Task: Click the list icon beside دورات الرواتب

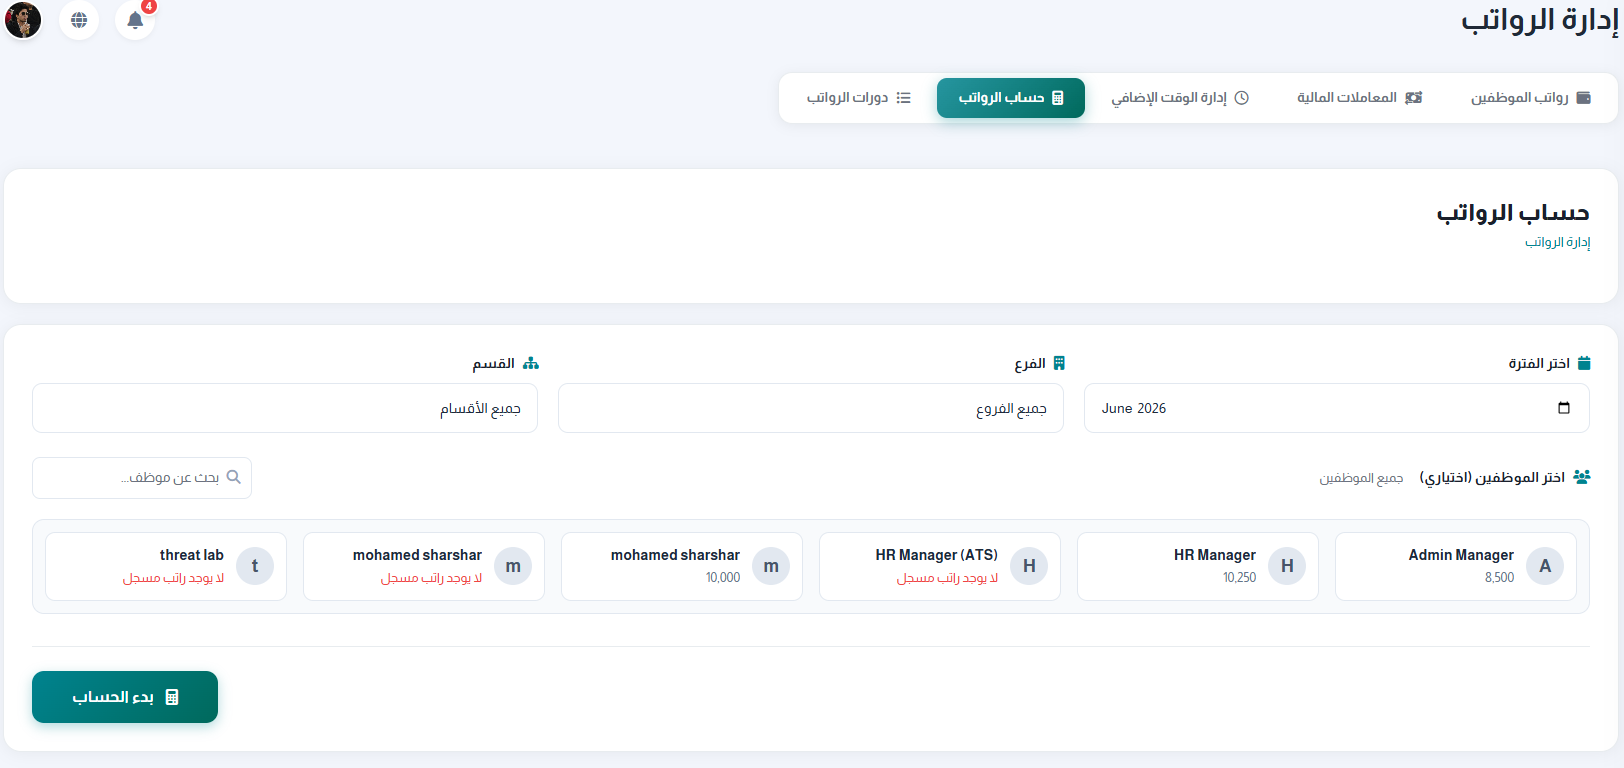Action: 904,98
